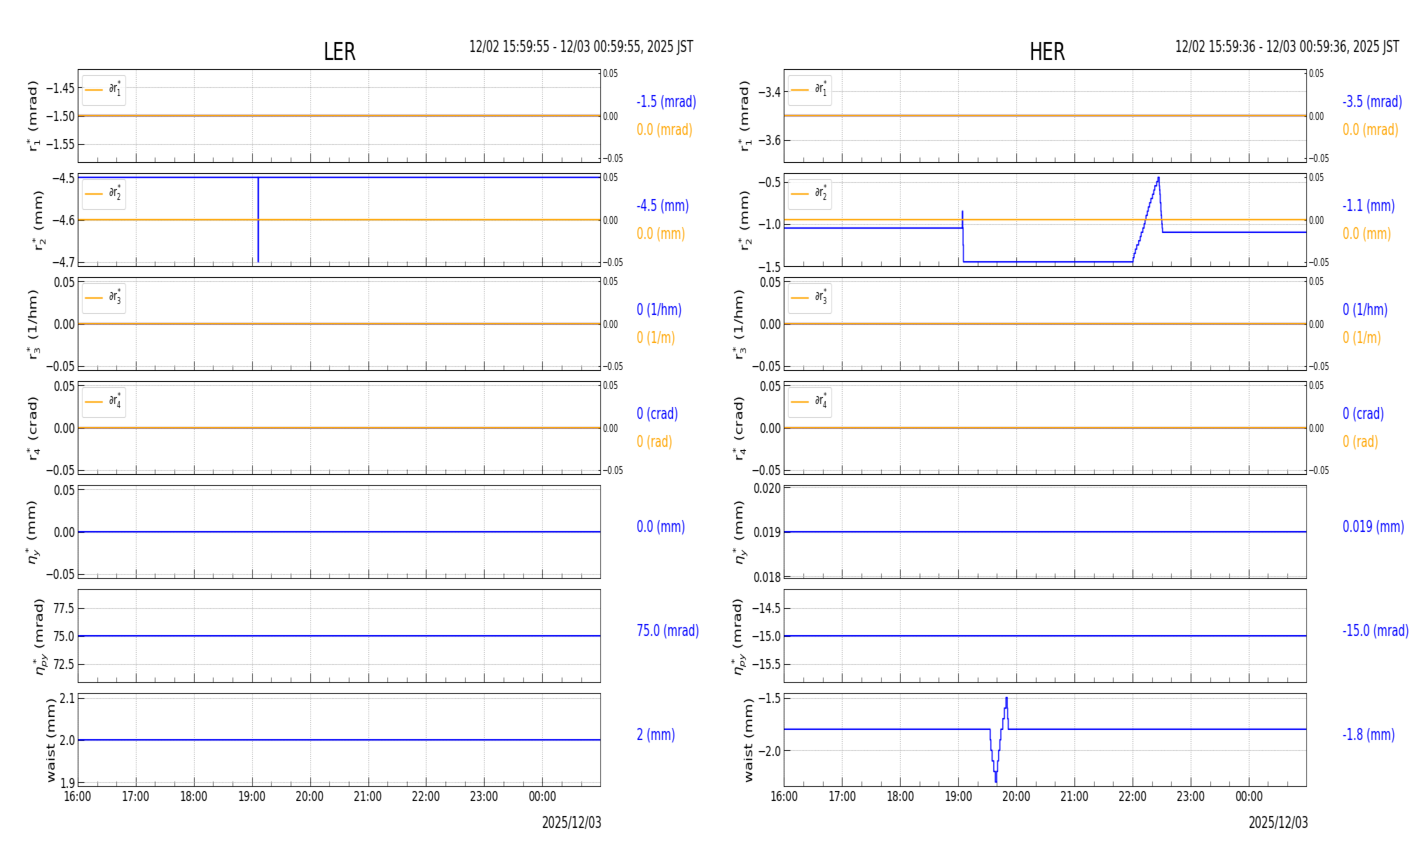Click the 75.0 (mrad) readout
This screenshot has width=1412, height=864.
click(x=668, y=631)
